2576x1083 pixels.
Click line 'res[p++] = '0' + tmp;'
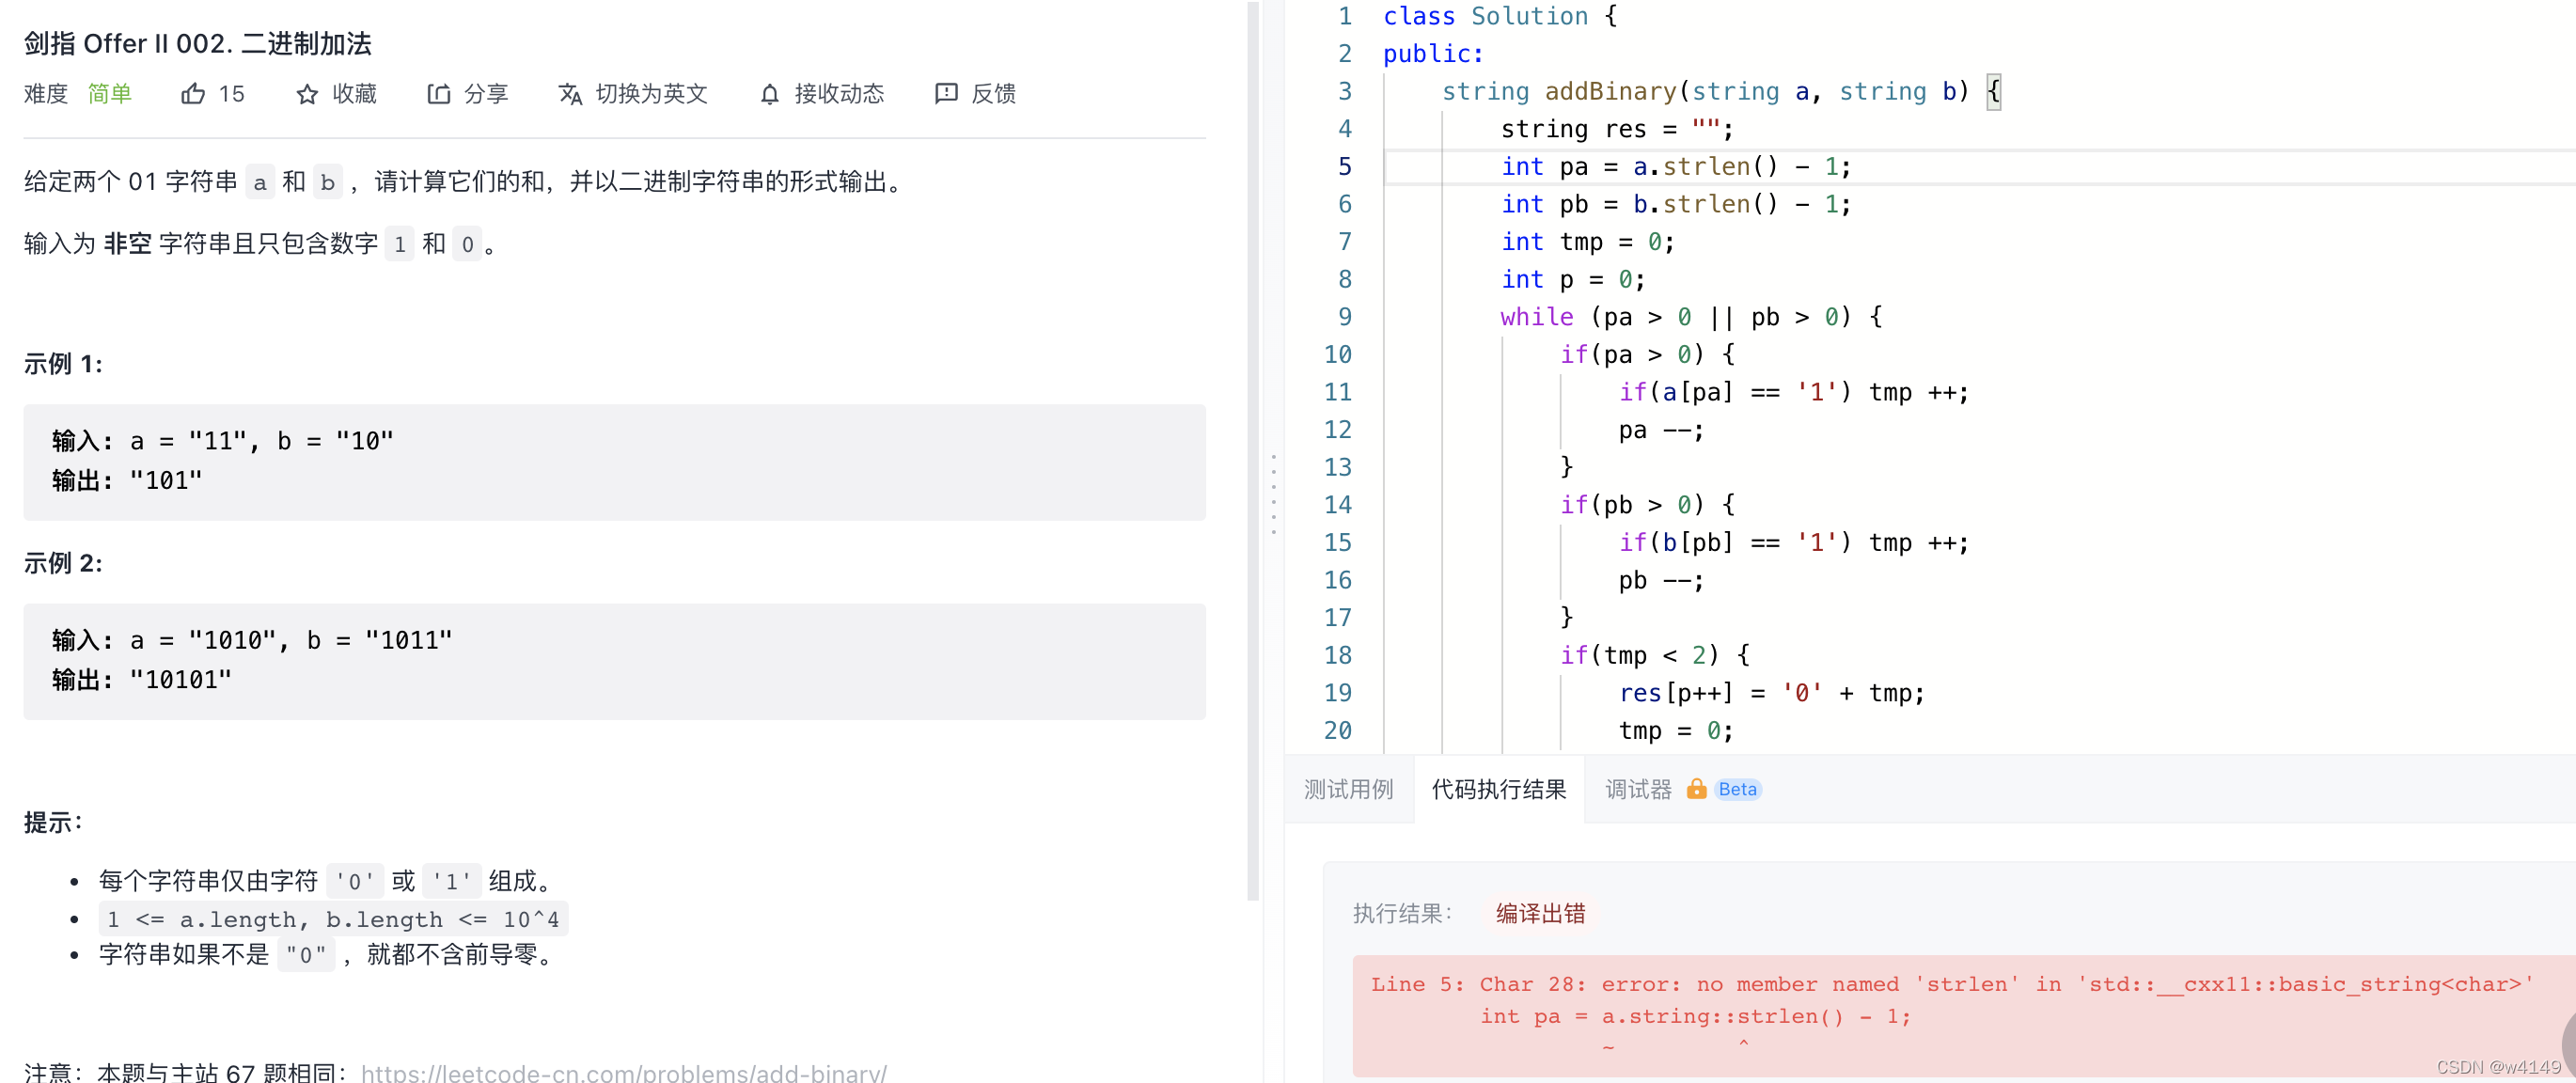(1771, 693)
